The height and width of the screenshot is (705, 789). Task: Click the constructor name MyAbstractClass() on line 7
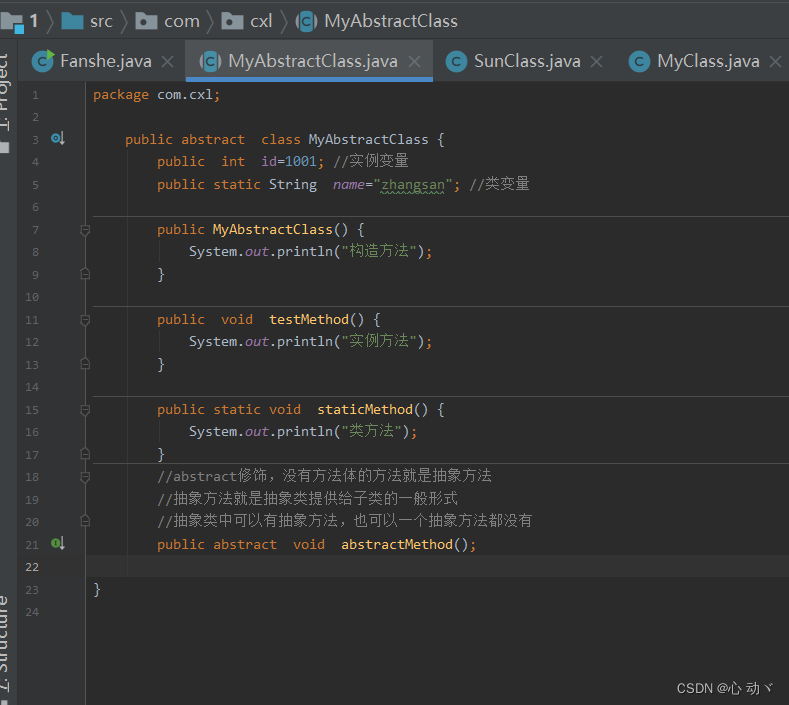280,229
